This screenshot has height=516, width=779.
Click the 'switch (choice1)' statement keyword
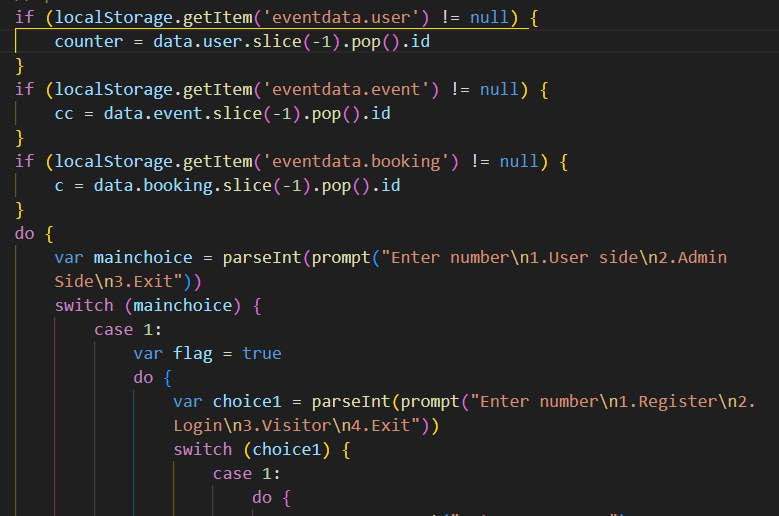[202, 449]
